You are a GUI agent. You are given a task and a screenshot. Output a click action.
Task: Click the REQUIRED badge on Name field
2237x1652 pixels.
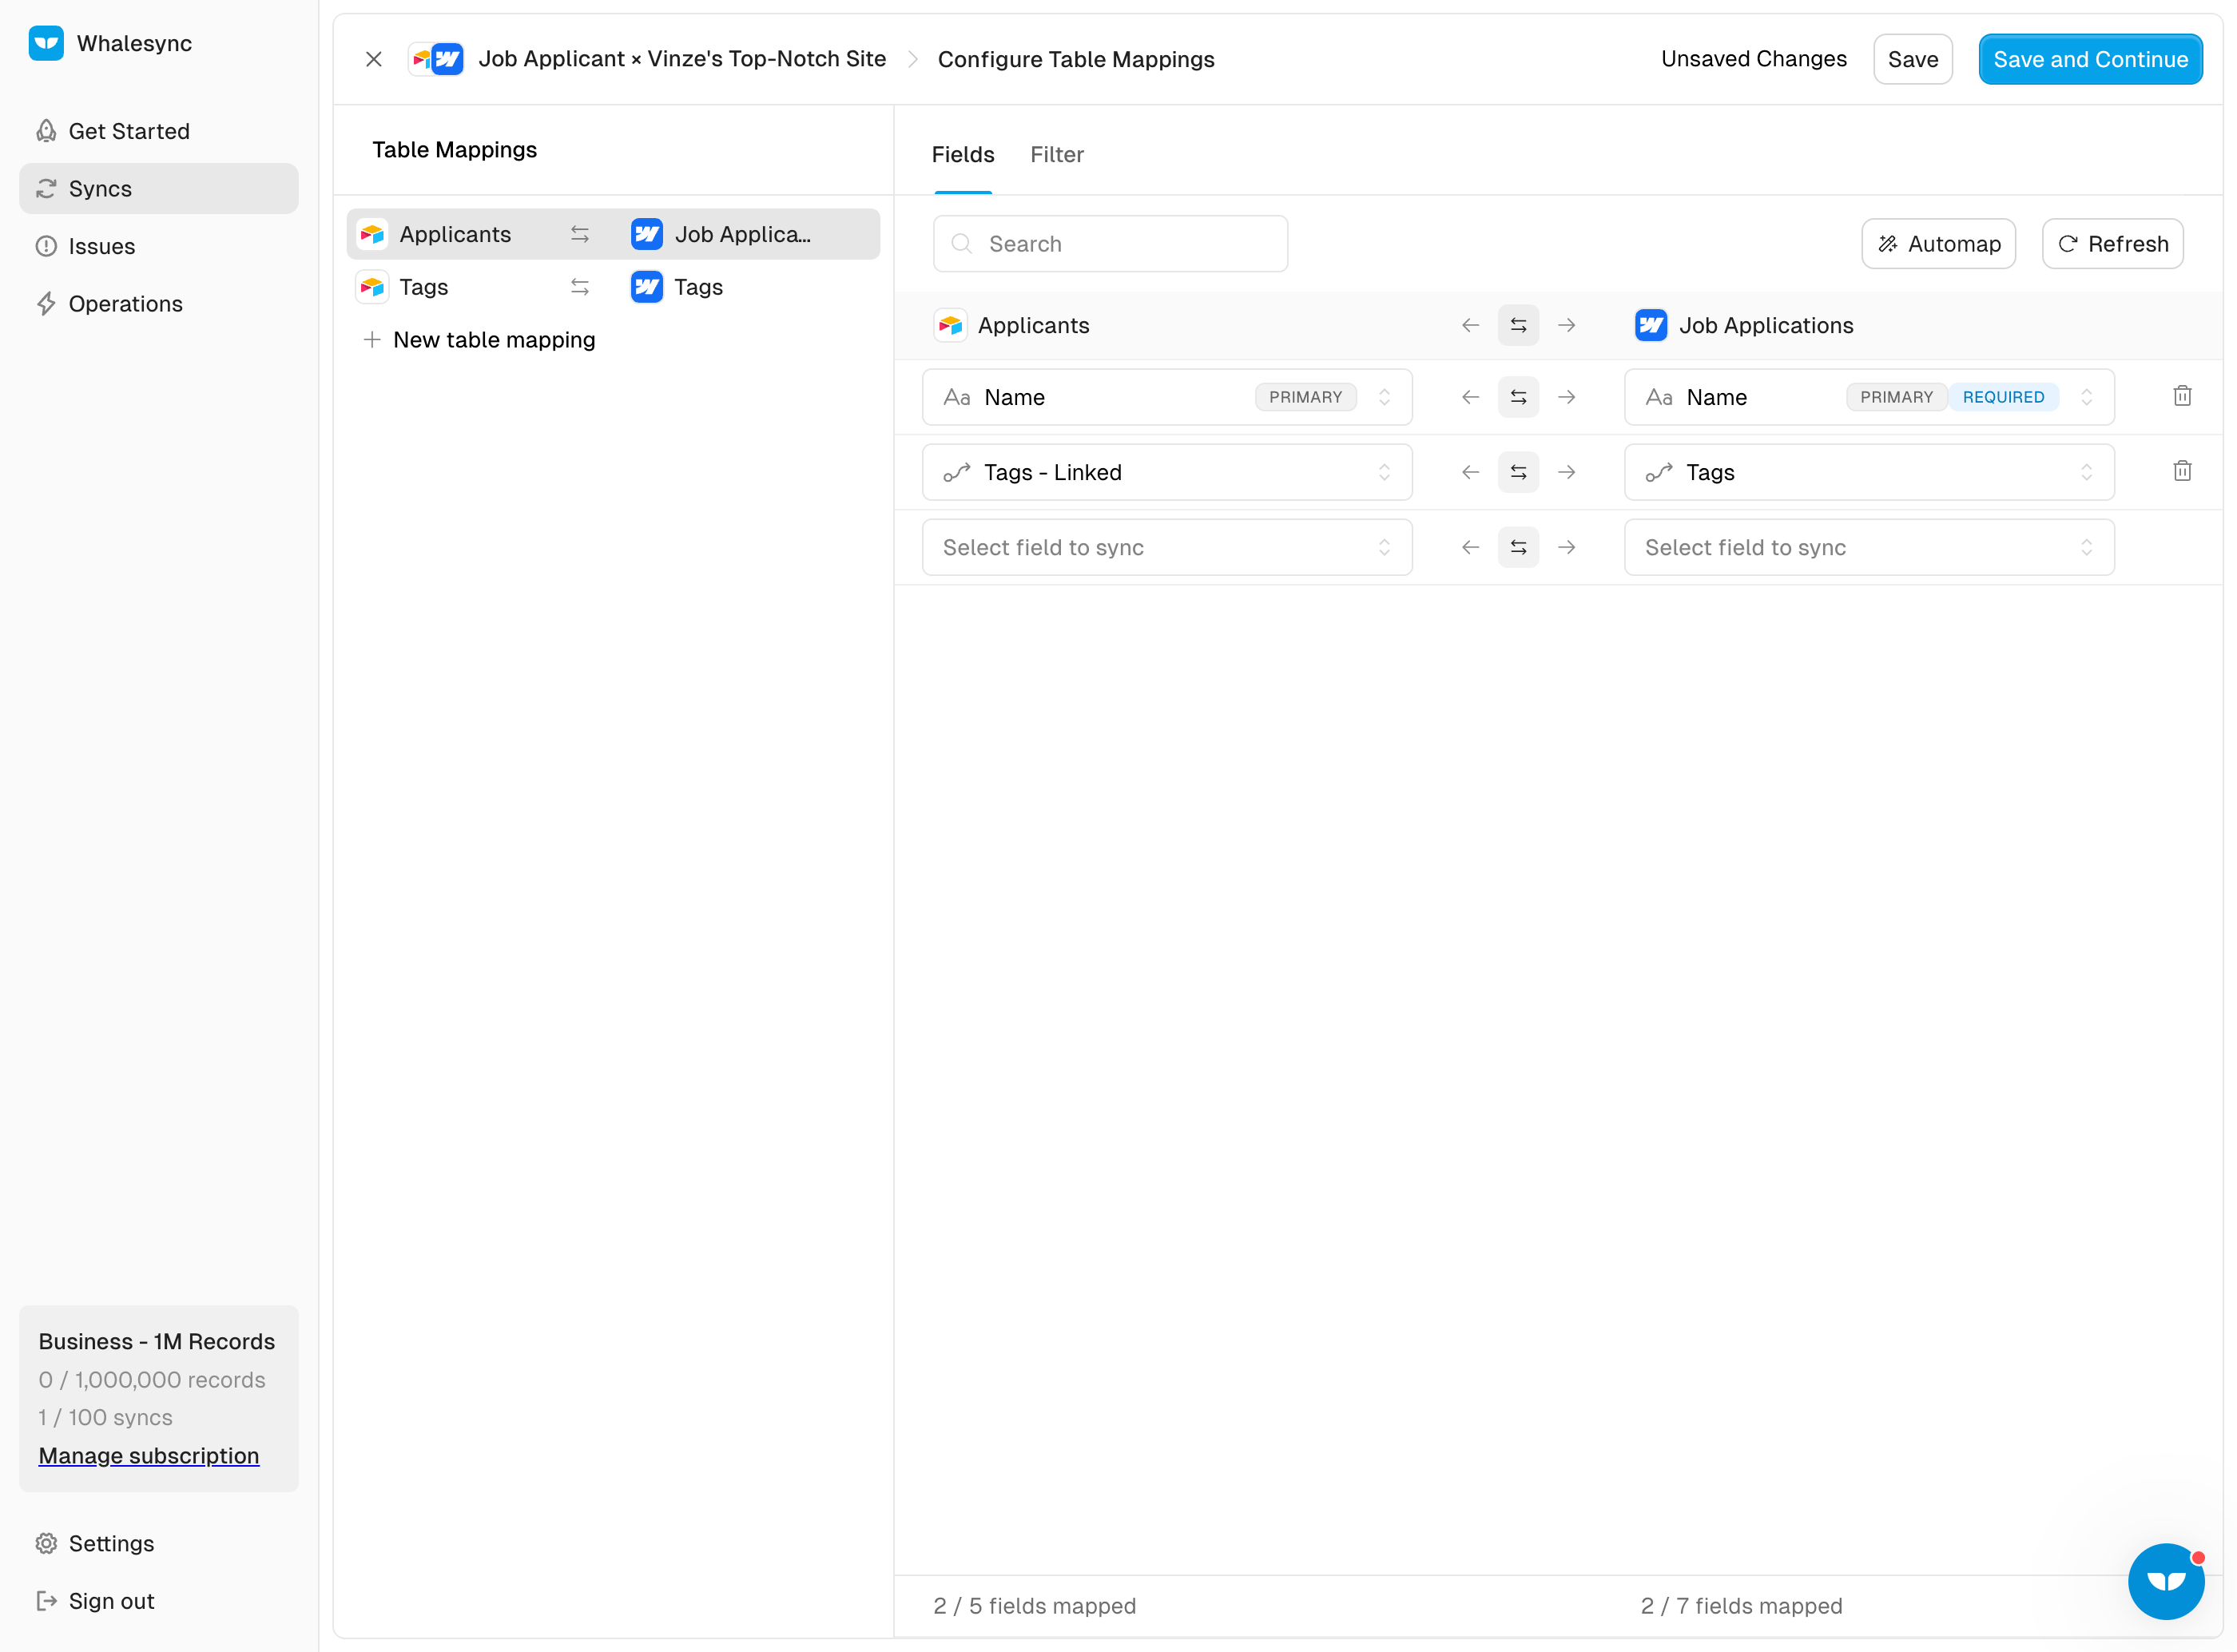[2002, 397]
